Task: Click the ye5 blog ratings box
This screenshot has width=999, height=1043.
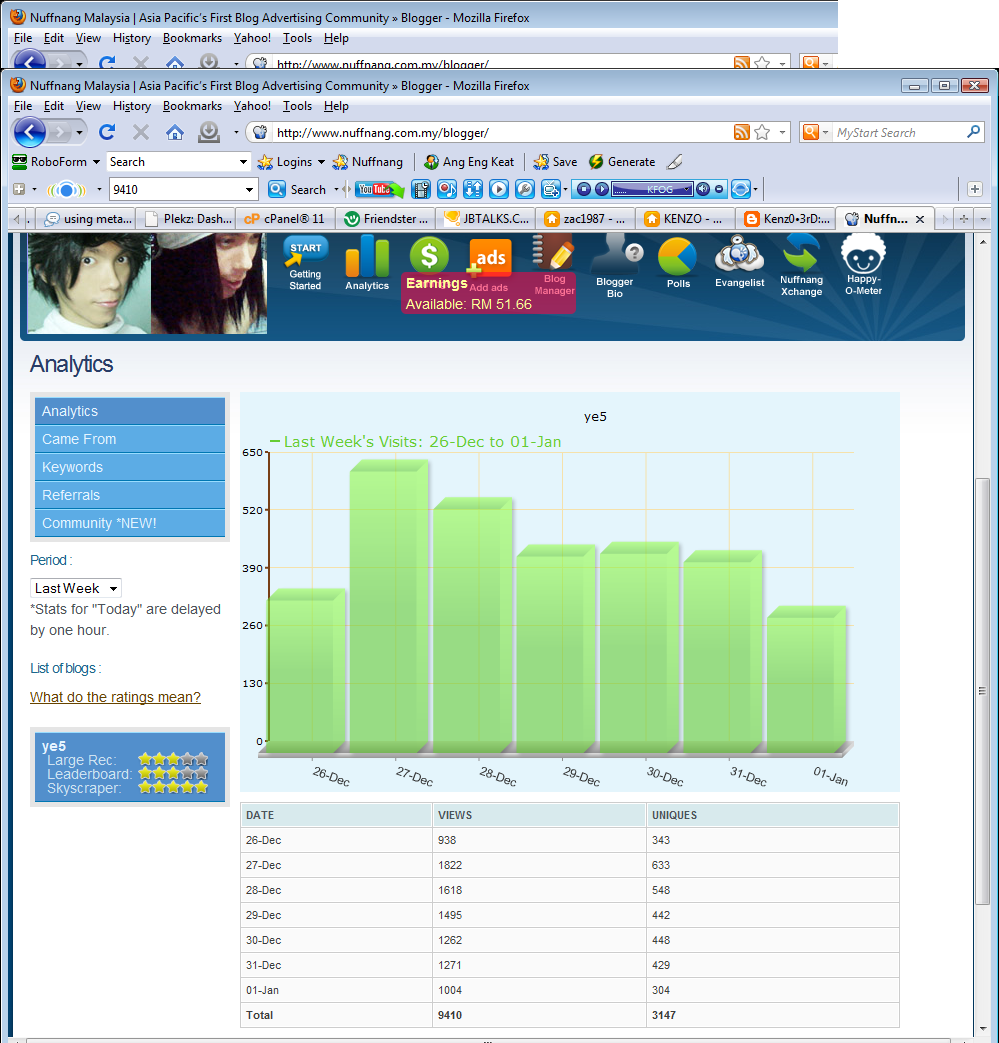Action: point(130,767)
